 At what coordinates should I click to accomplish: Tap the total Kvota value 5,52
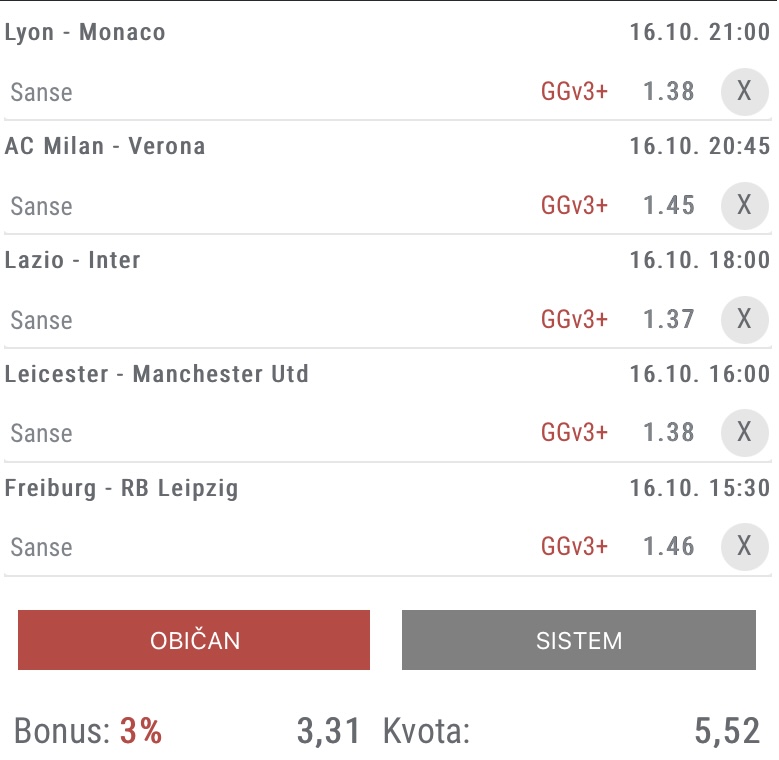click(727, 731)
